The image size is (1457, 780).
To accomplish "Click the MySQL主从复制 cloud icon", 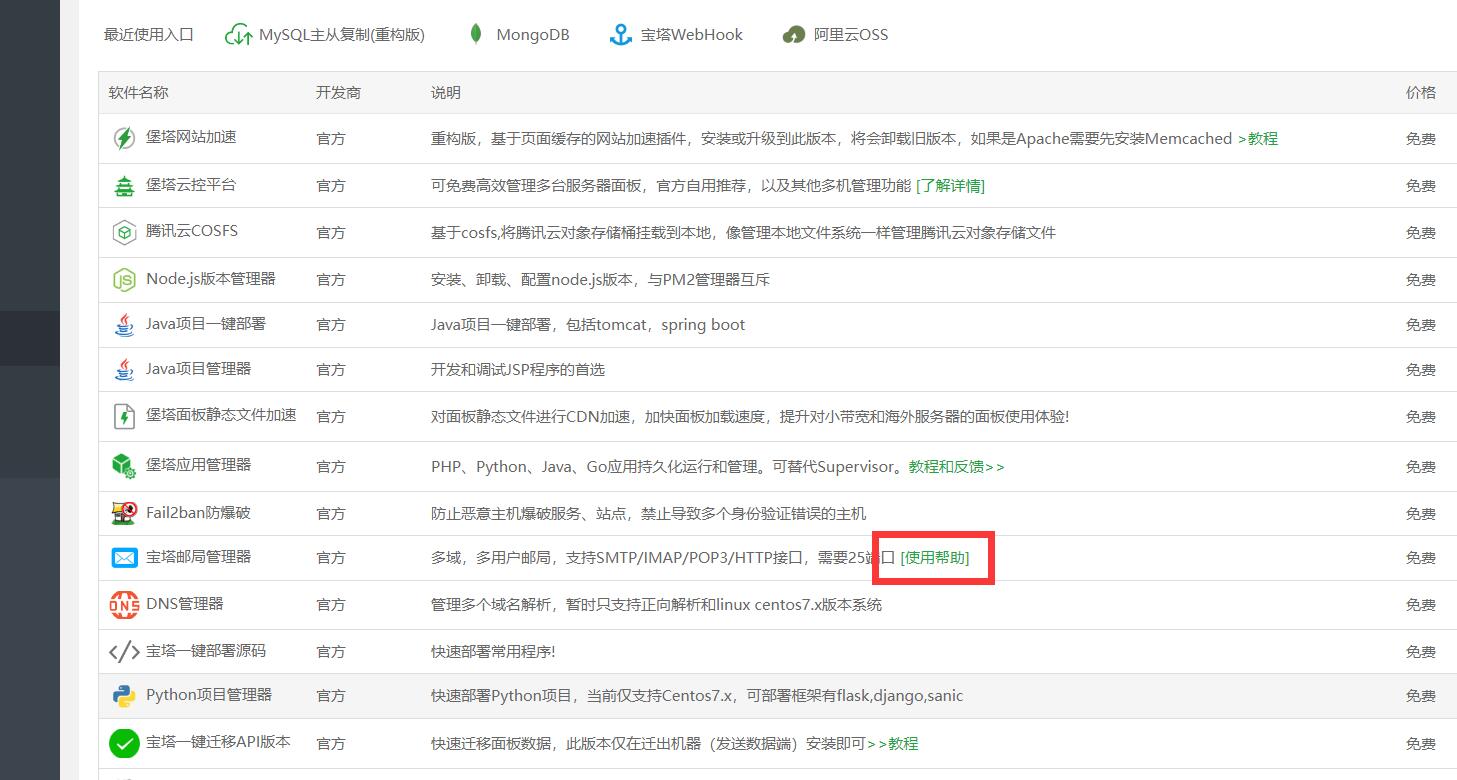I will tap(238, 35).
